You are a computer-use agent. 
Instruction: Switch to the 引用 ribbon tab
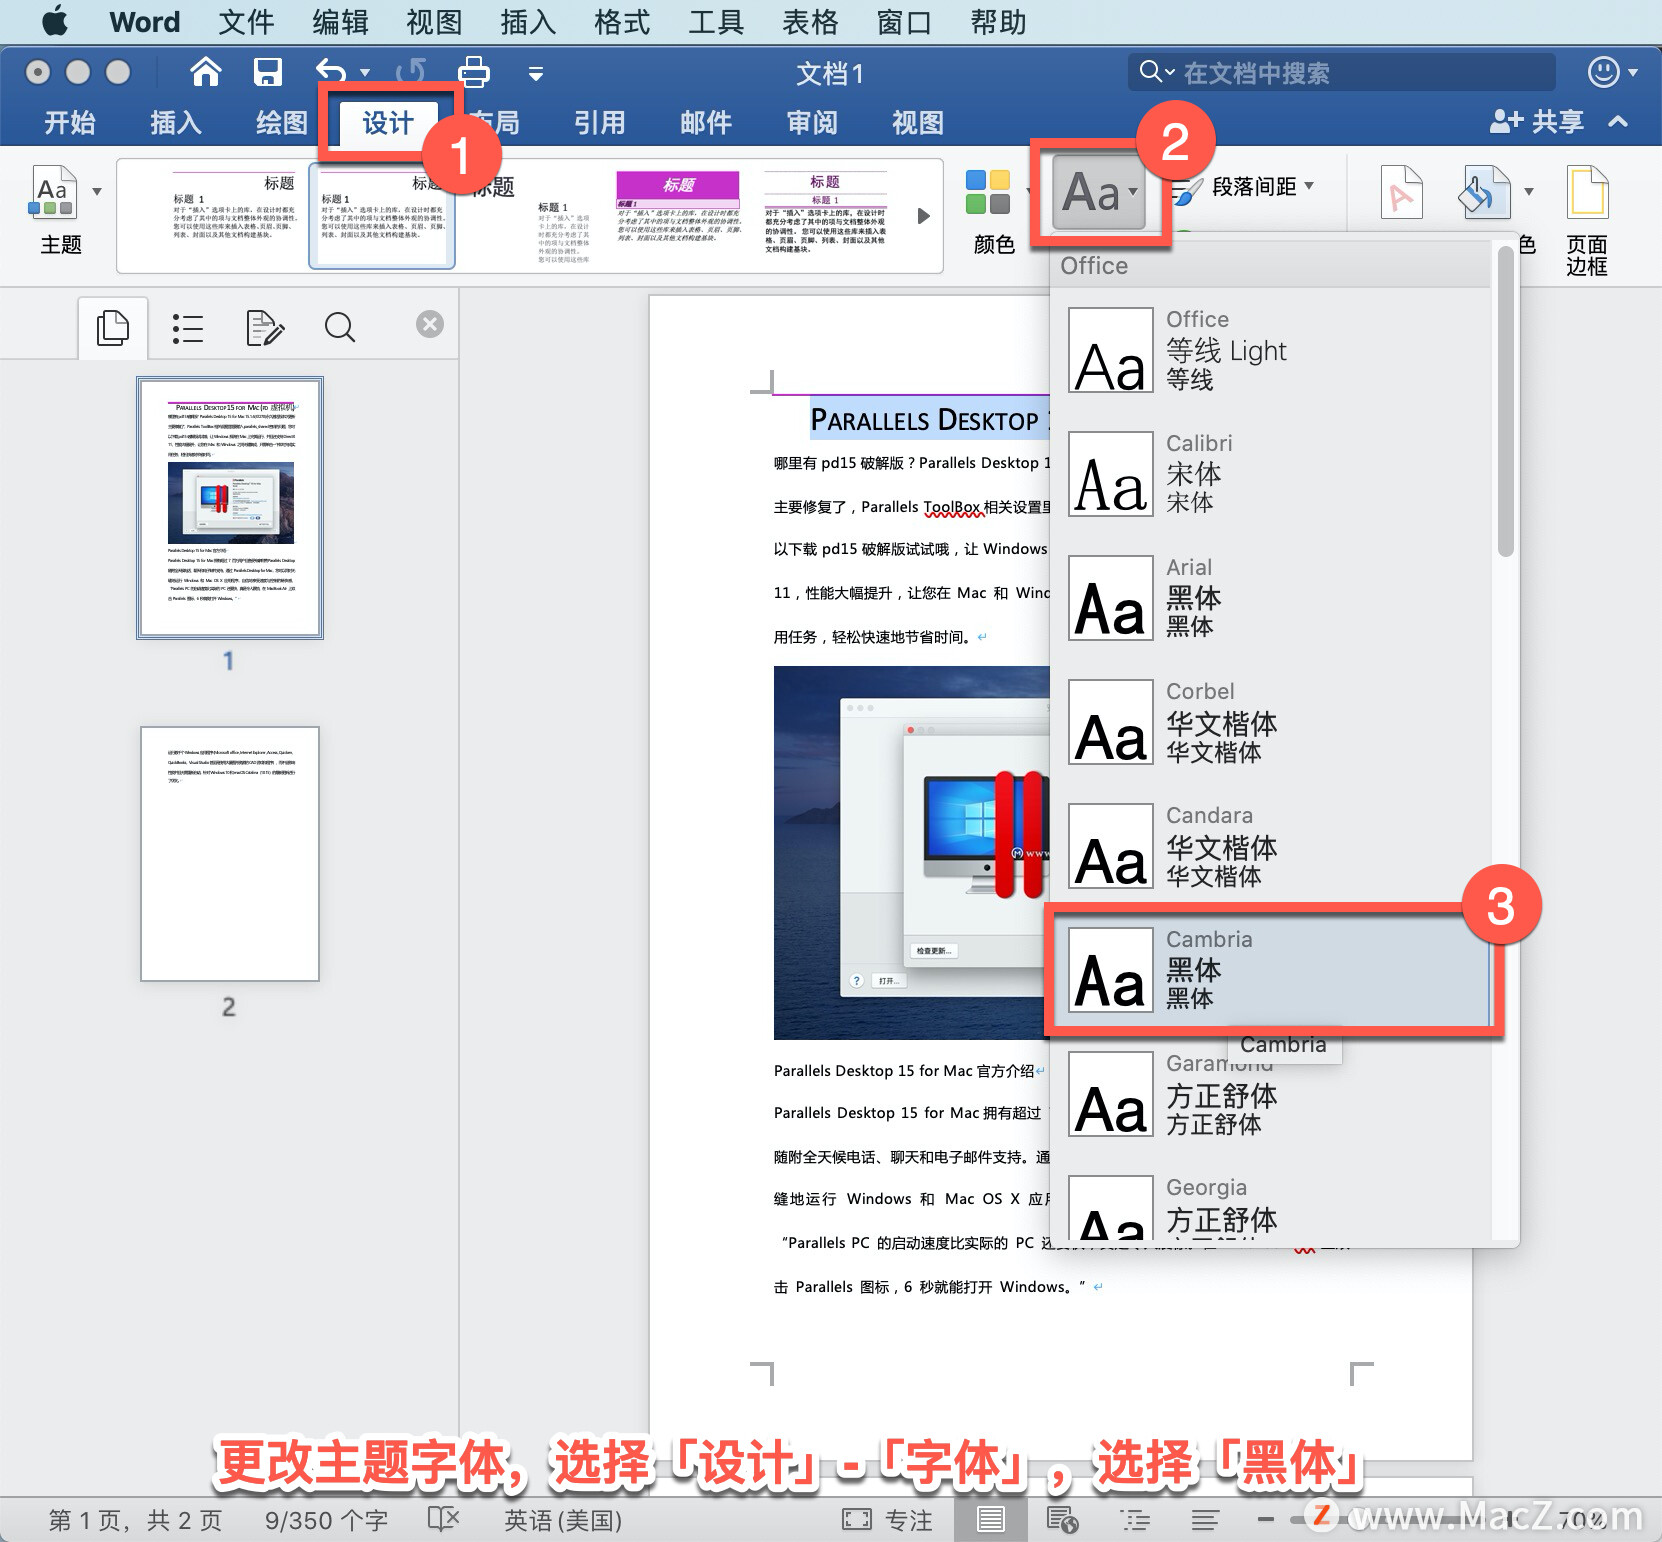(x=600, y=123)
